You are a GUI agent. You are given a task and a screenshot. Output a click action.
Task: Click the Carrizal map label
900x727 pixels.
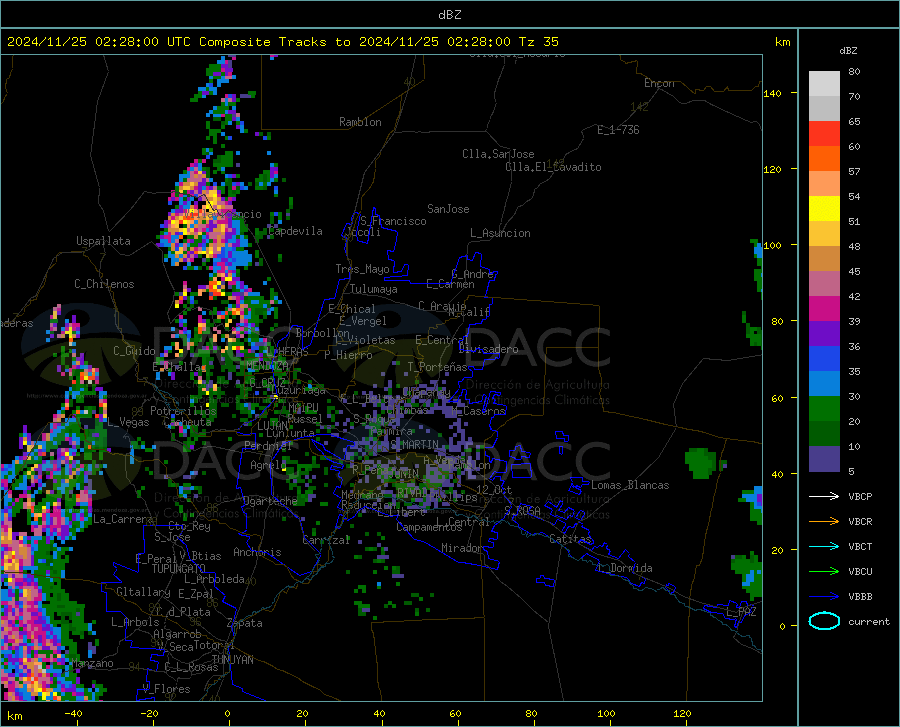[326, 540]
